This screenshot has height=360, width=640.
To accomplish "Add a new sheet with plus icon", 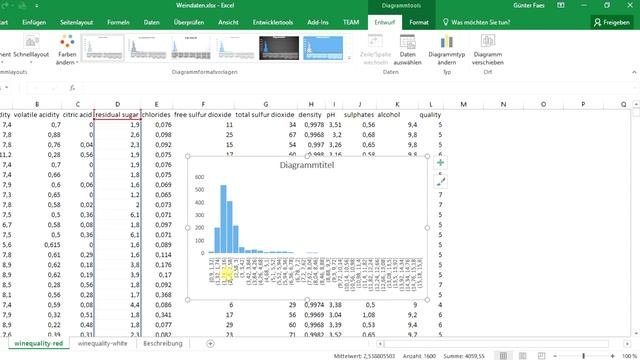I will 210,344.
